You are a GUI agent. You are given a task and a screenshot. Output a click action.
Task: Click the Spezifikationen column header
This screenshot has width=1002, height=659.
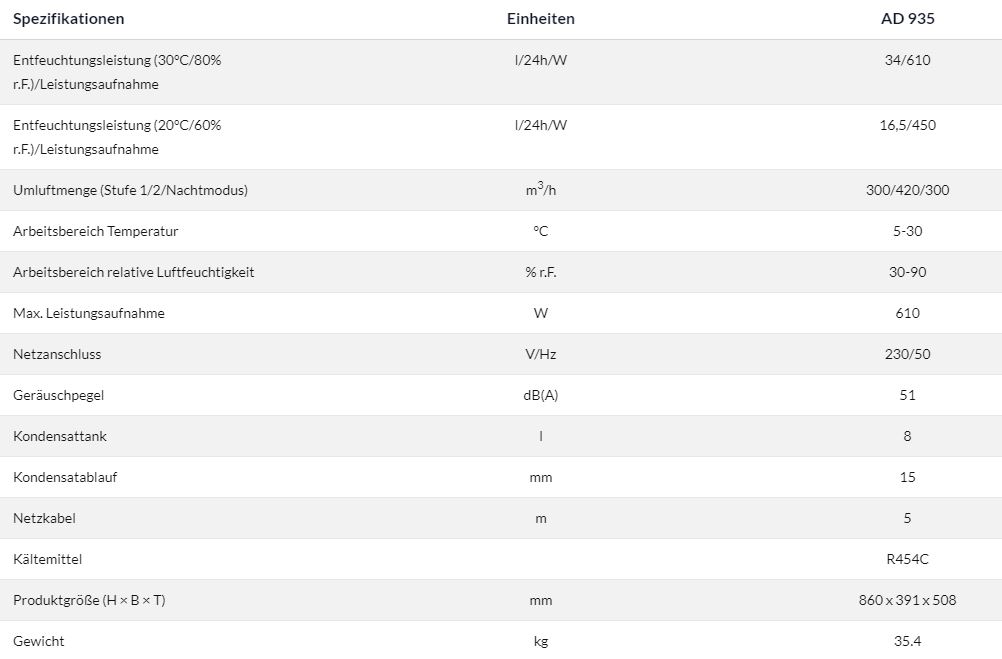(x=68, y=19)
